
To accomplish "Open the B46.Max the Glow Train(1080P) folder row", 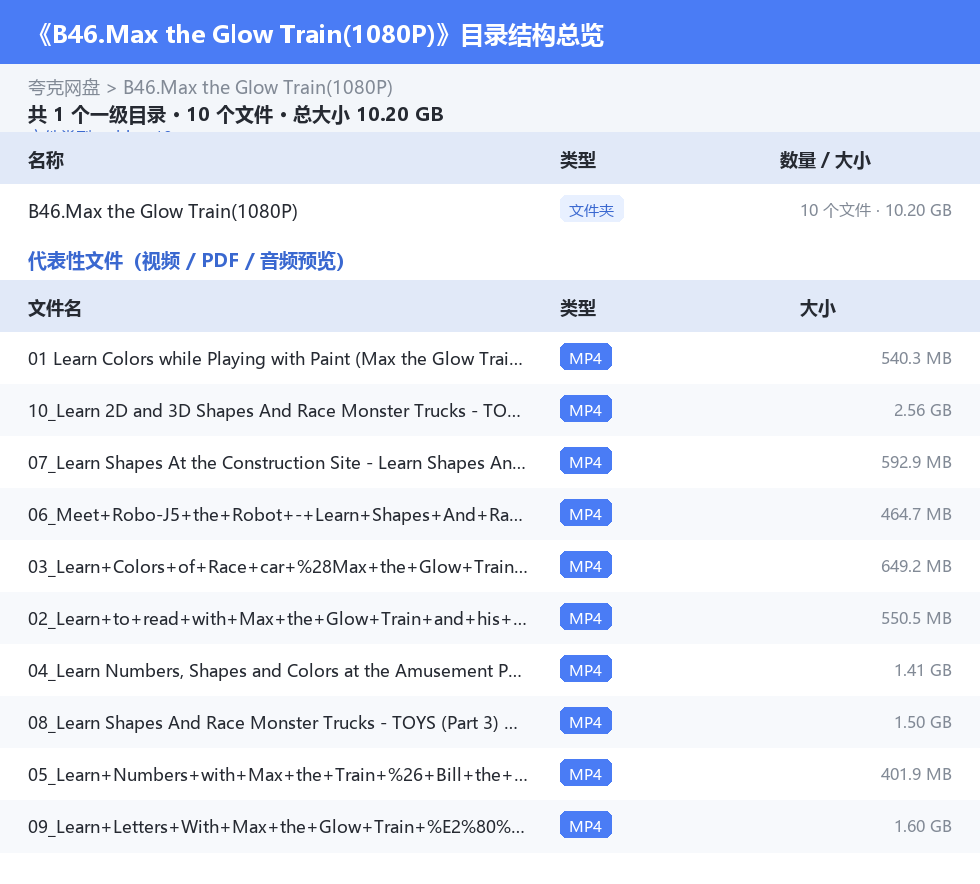I will tap(490, 211).
